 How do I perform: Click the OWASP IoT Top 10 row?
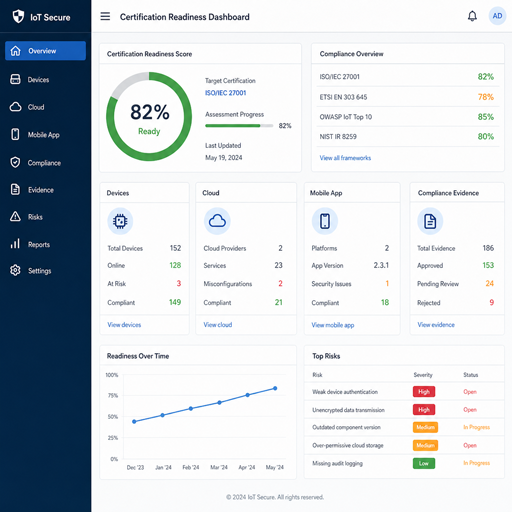pyautogui.click(x=408, y=117)
